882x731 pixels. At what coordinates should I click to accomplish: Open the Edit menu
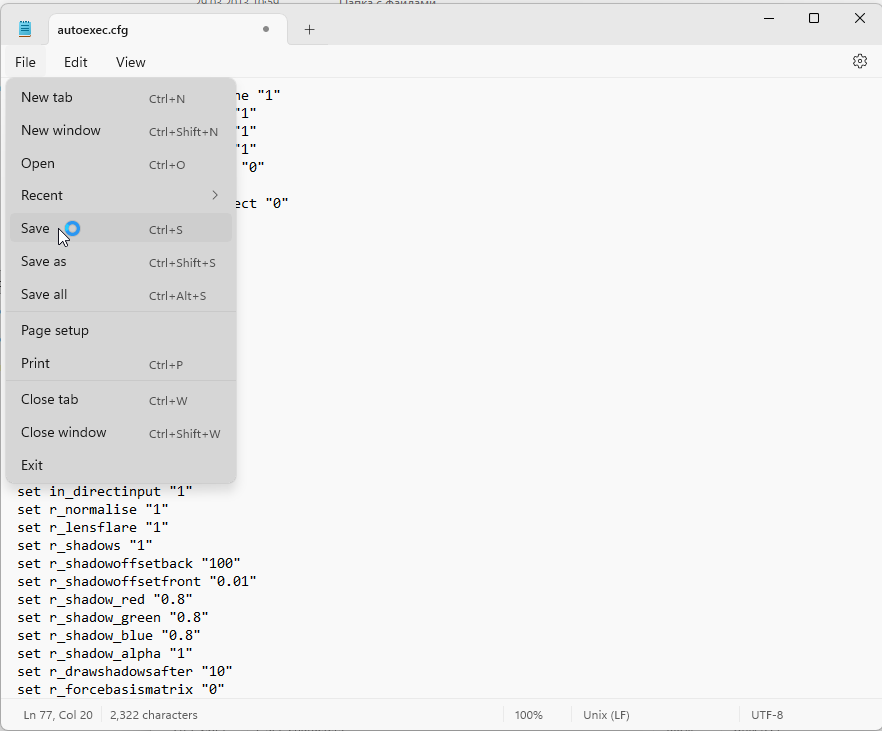(75, 62)
